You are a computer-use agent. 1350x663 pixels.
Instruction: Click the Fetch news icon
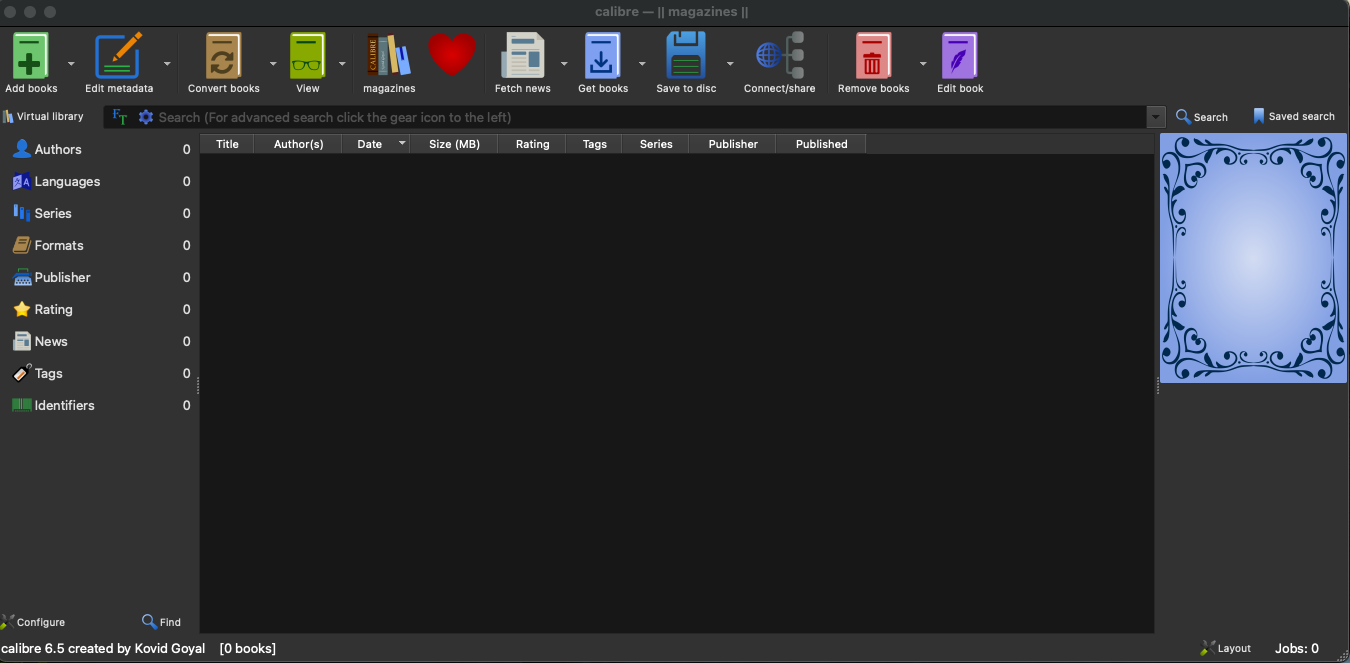point(522,57)
